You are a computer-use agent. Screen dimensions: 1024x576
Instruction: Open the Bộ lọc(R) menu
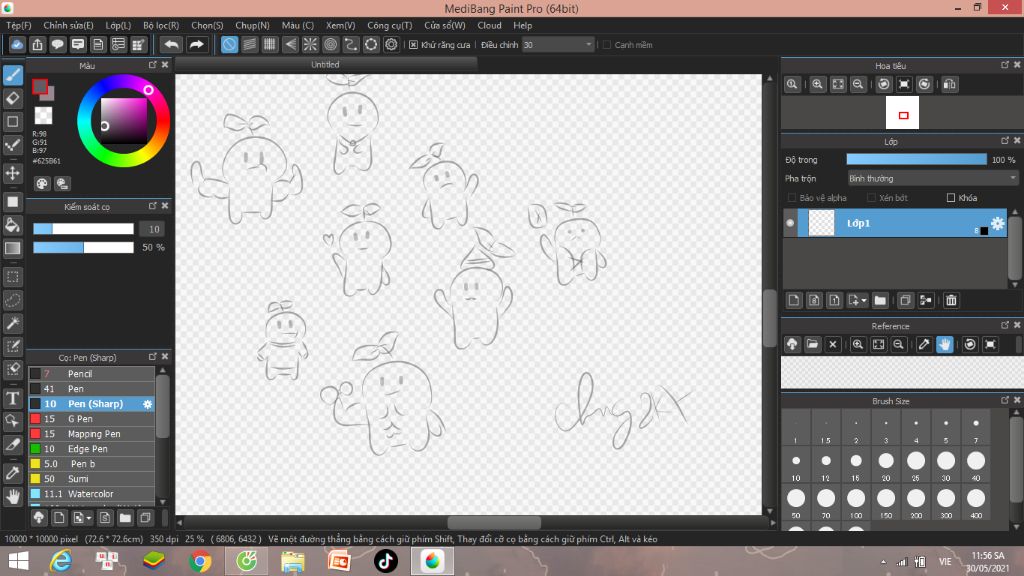click(x=161, y=25)
